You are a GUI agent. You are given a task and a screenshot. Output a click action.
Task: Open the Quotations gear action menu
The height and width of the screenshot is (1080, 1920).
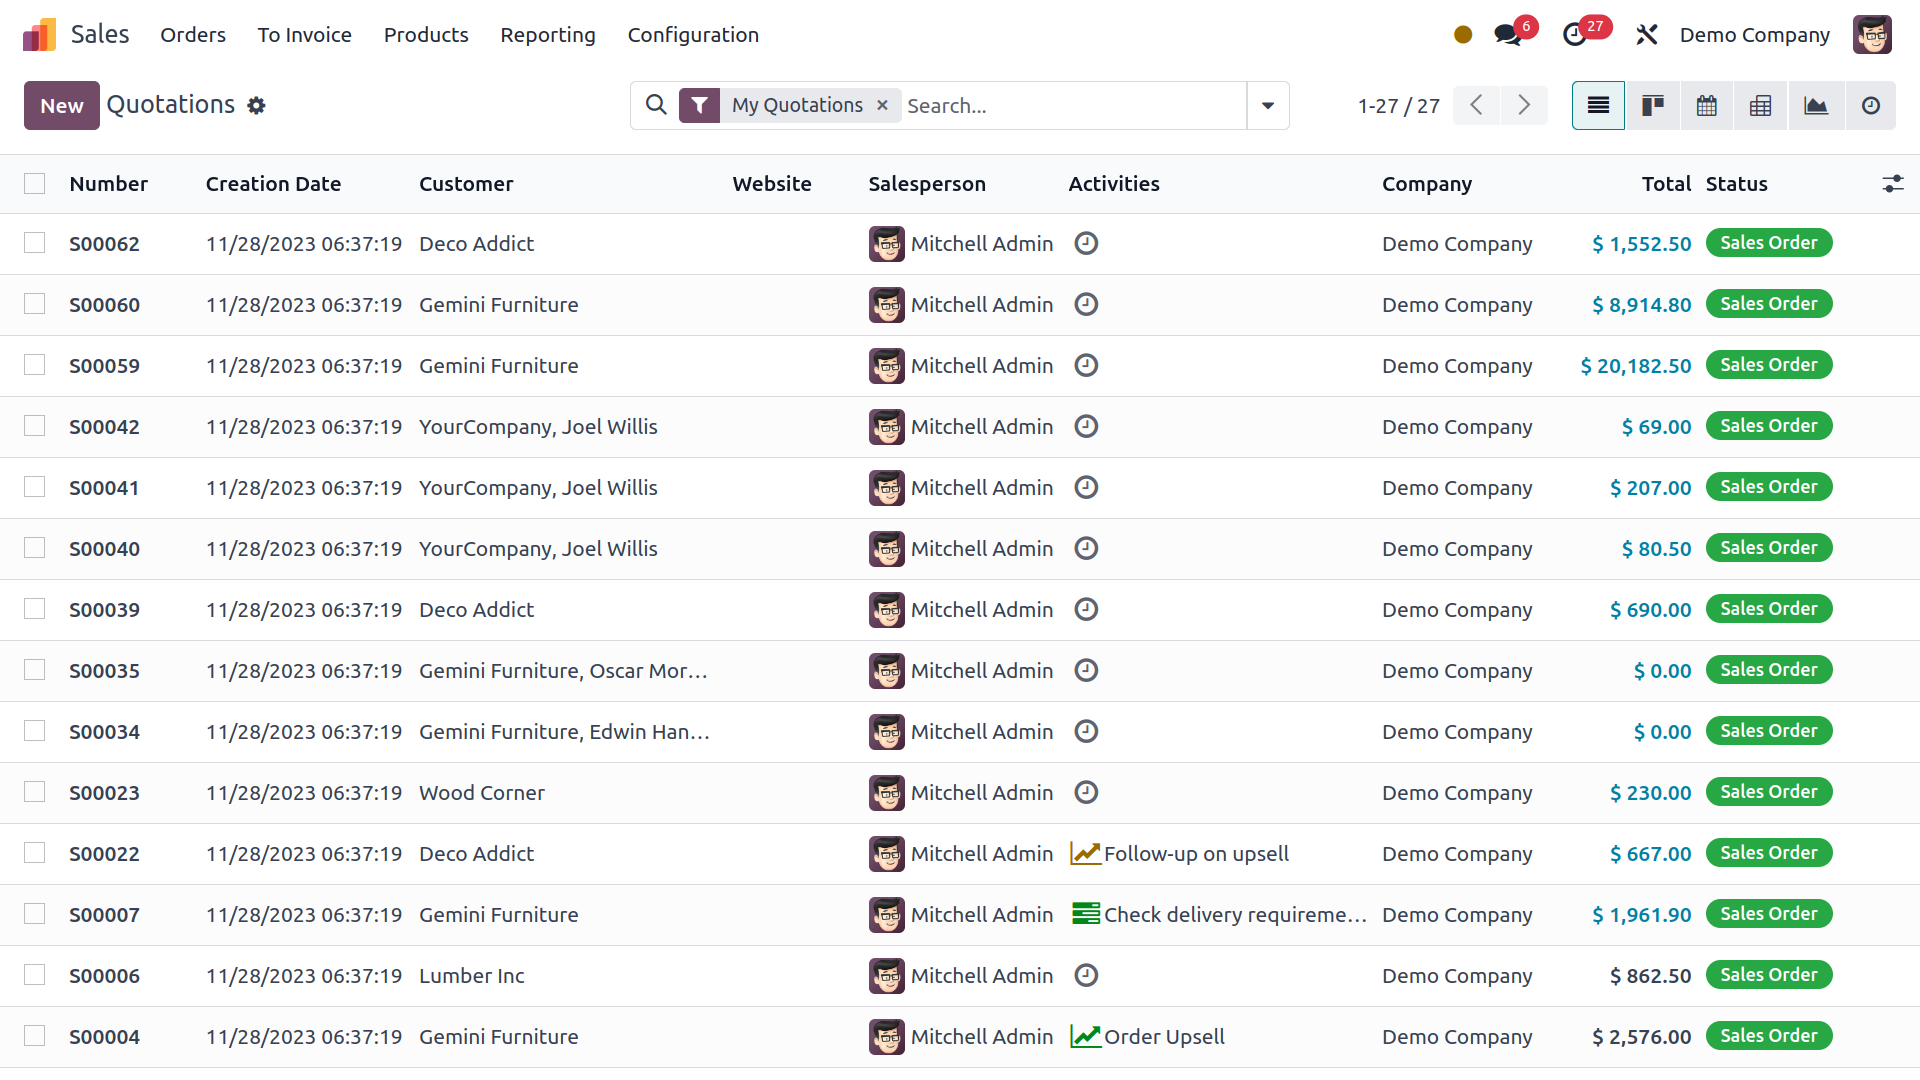tap(257, 105)
